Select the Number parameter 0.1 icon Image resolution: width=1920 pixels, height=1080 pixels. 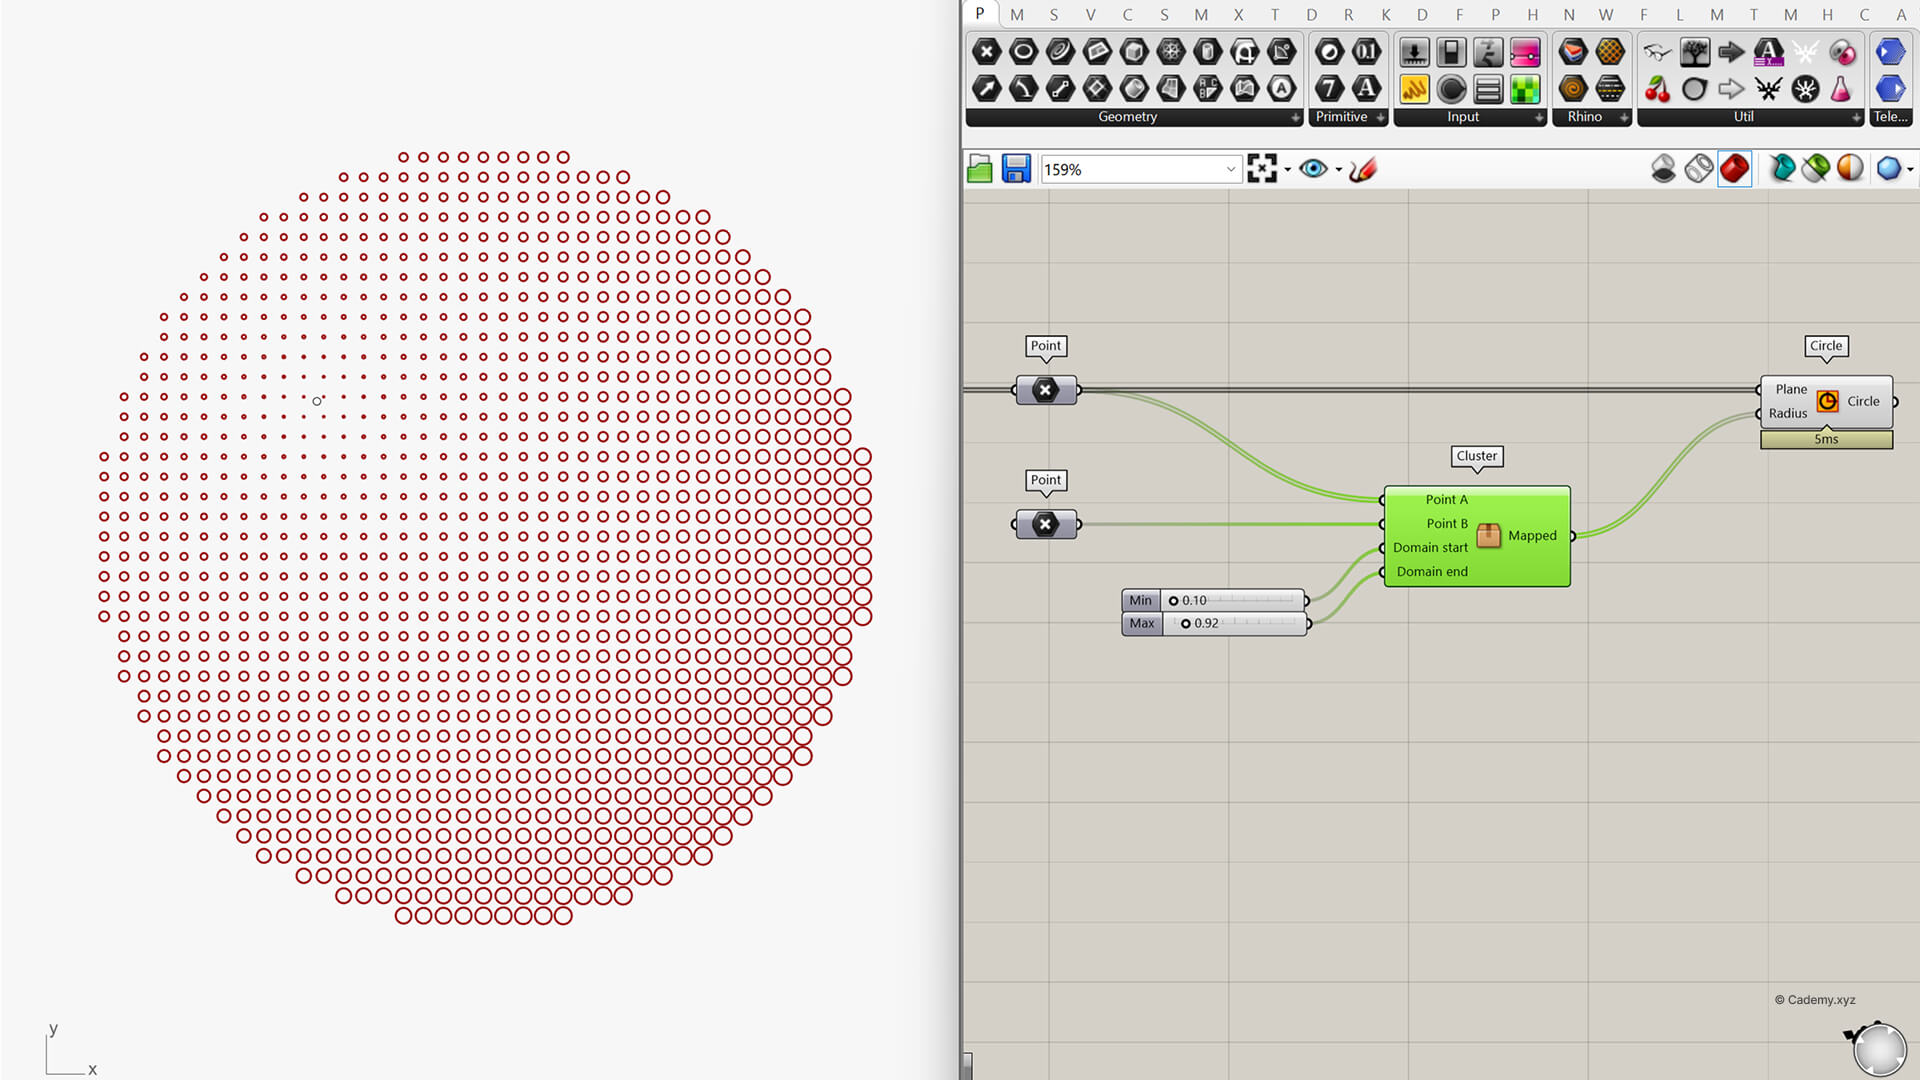click(1366, 52)
